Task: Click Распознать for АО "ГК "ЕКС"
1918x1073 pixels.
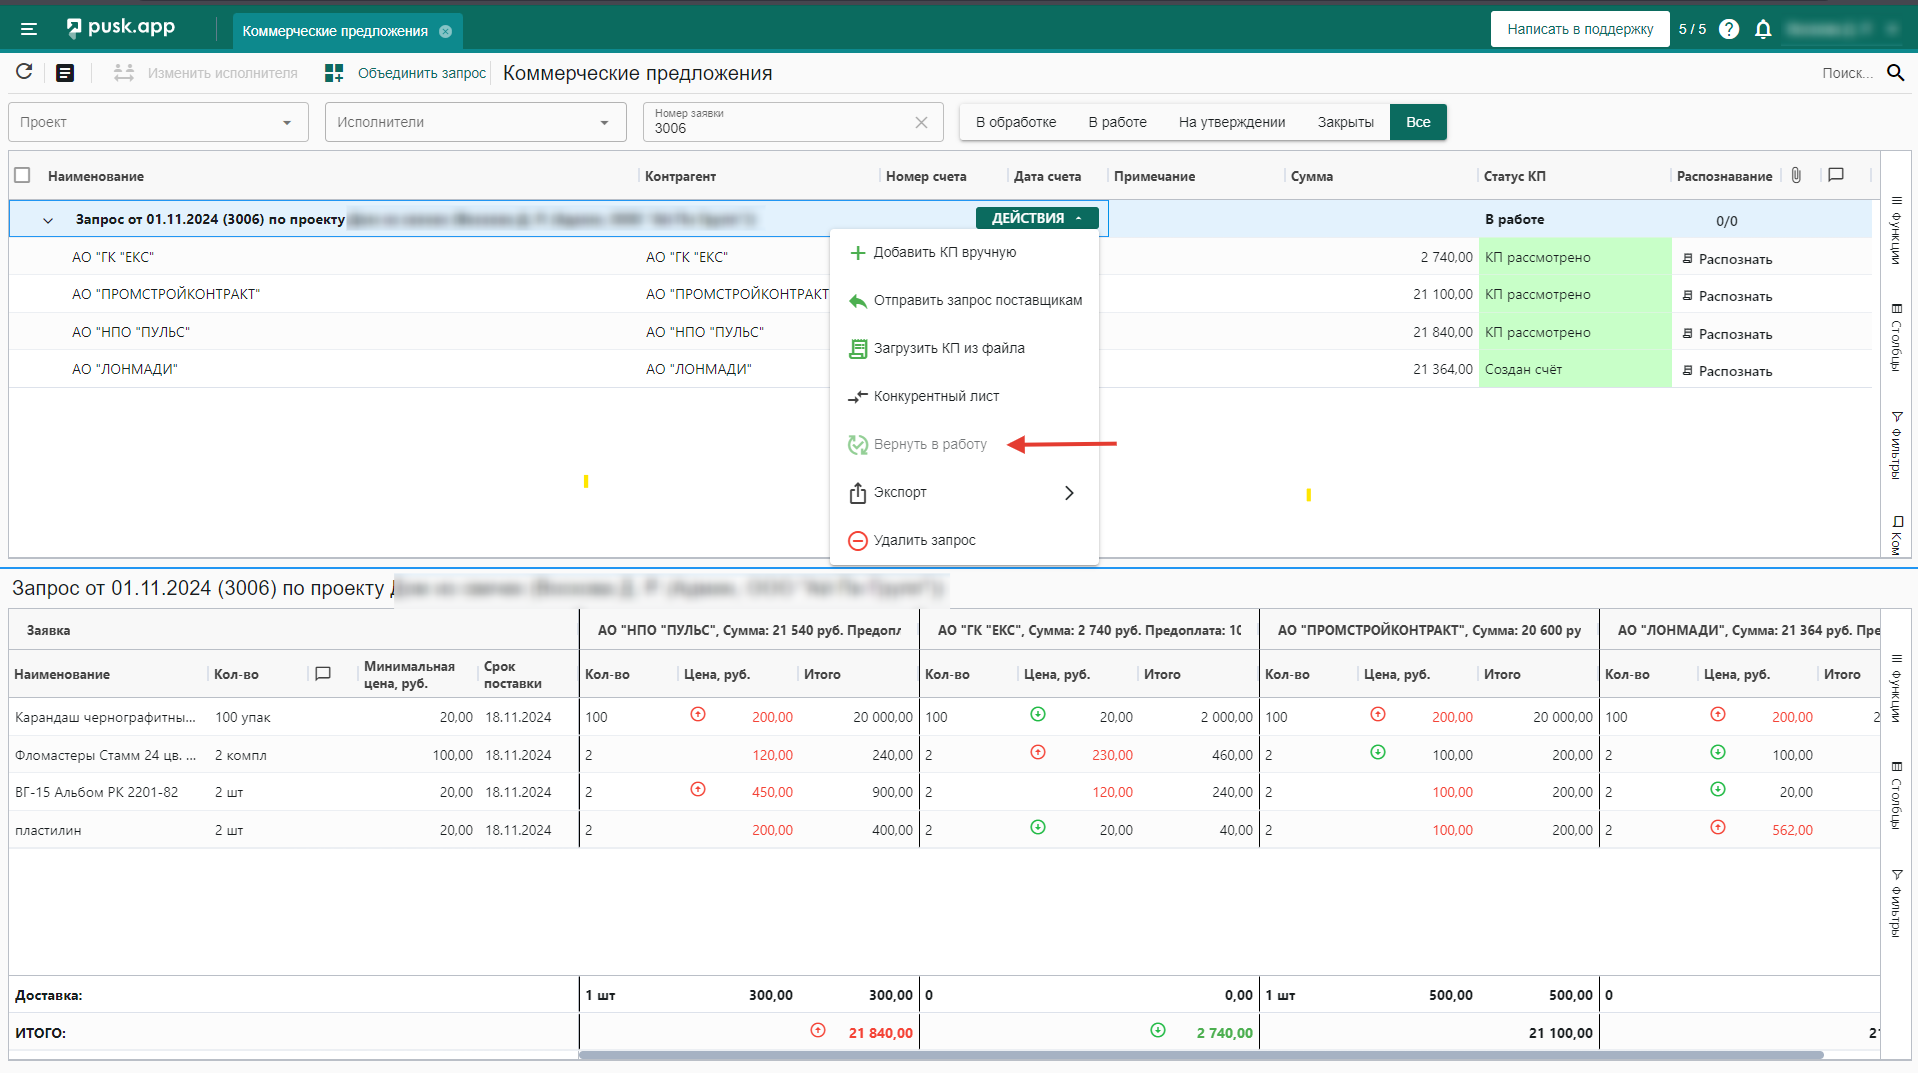Action: 1727,259
